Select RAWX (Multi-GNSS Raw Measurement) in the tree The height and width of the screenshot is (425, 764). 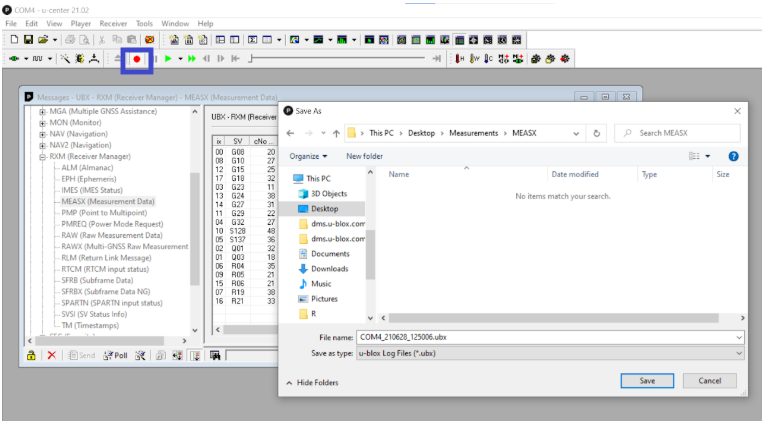point(125,247)
